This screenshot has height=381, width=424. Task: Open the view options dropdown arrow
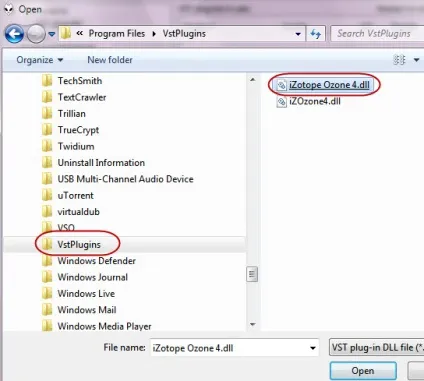416,60
